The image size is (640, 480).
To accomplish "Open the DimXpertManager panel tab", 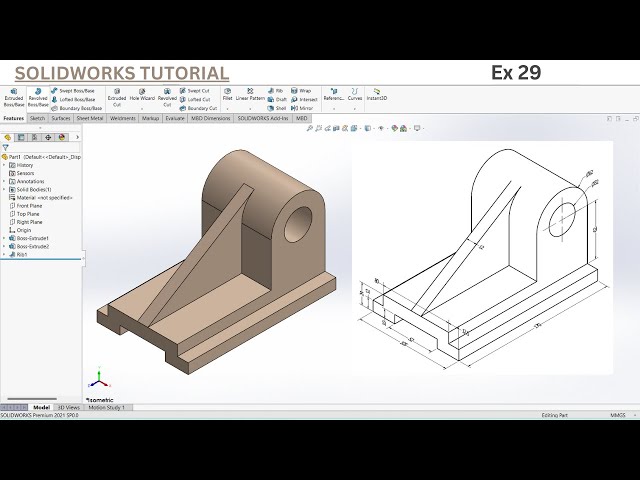I will point(48,138).
